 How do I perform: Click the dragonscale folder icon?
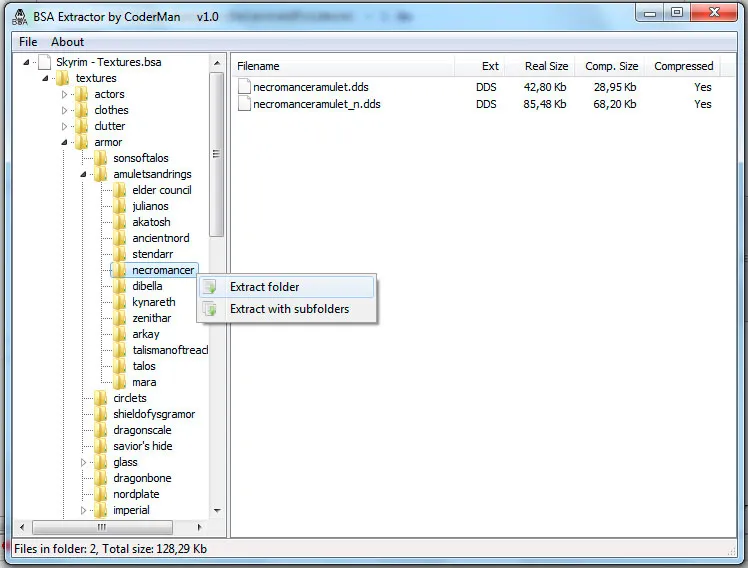pyautogui.click(x=100, y=430)
